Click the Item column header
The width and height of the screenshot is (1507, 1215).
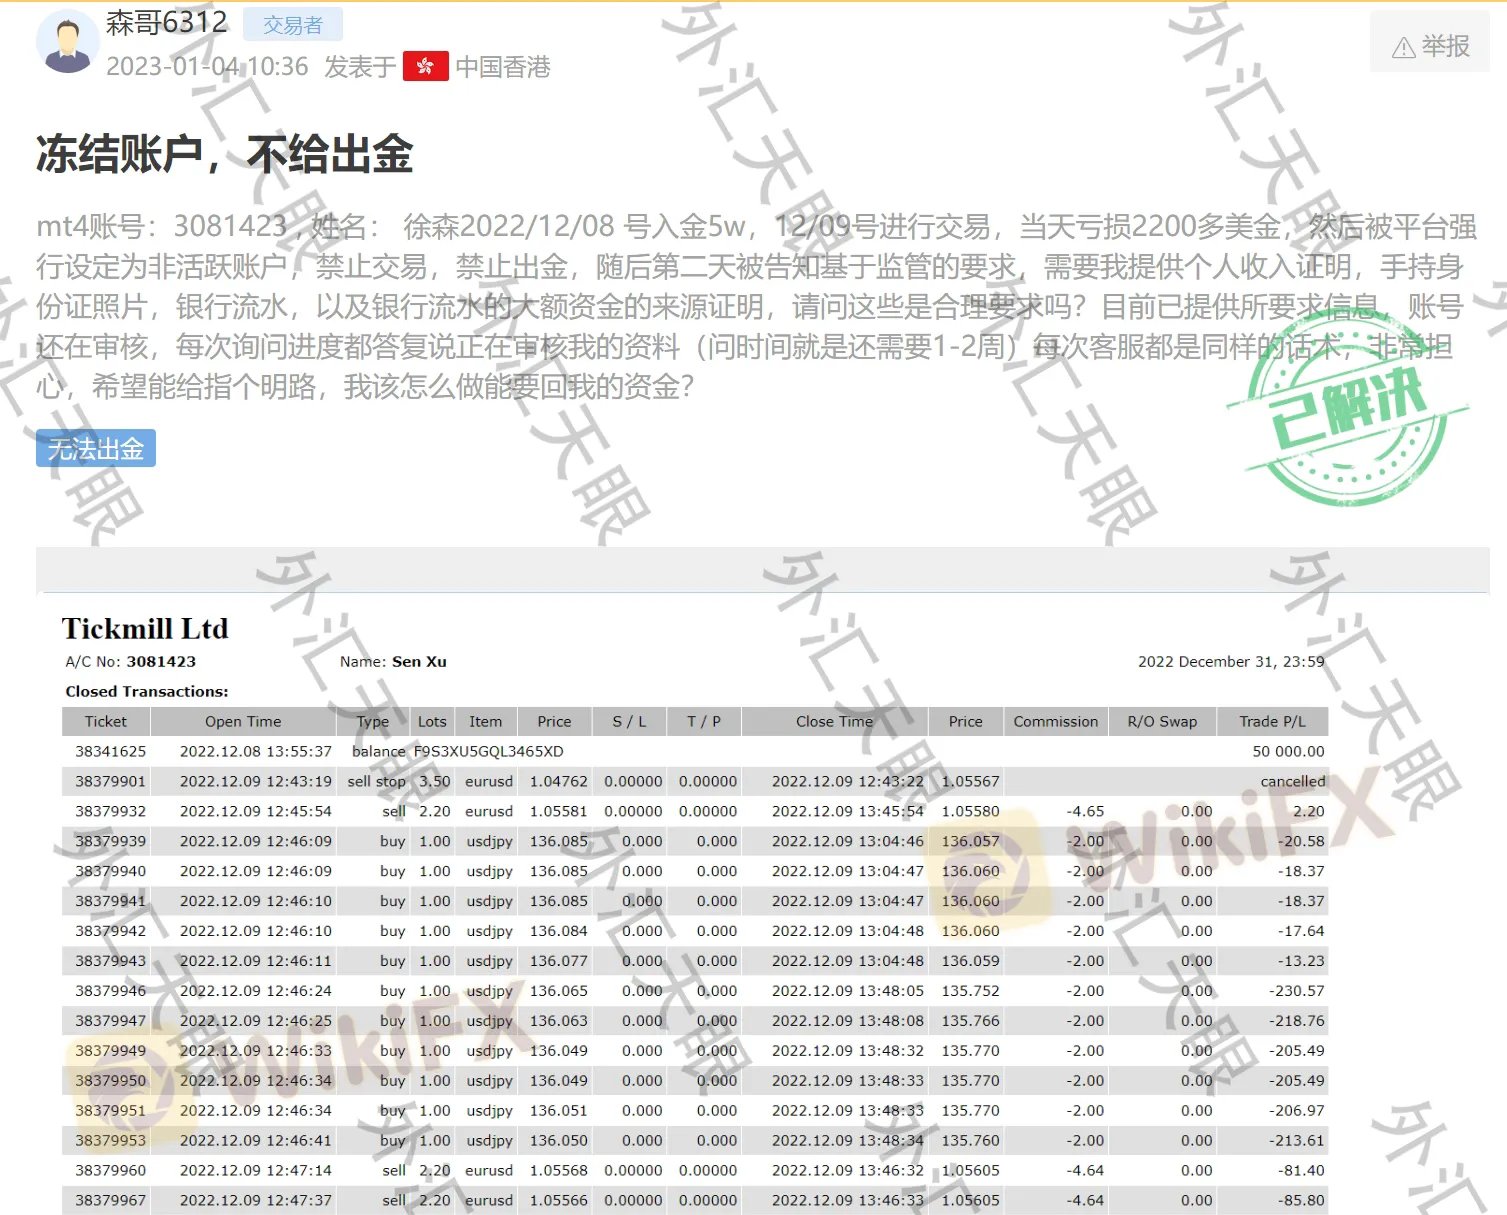[x=486, y=722]
